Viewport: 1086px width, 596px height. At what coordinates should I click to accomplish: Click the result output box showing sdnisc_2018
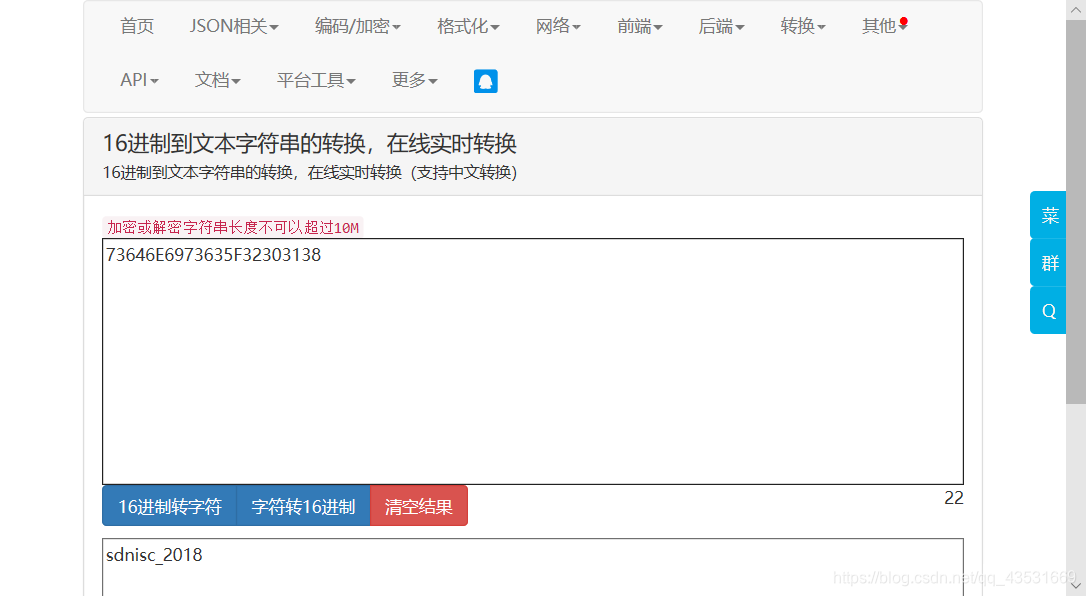point(533,567)
